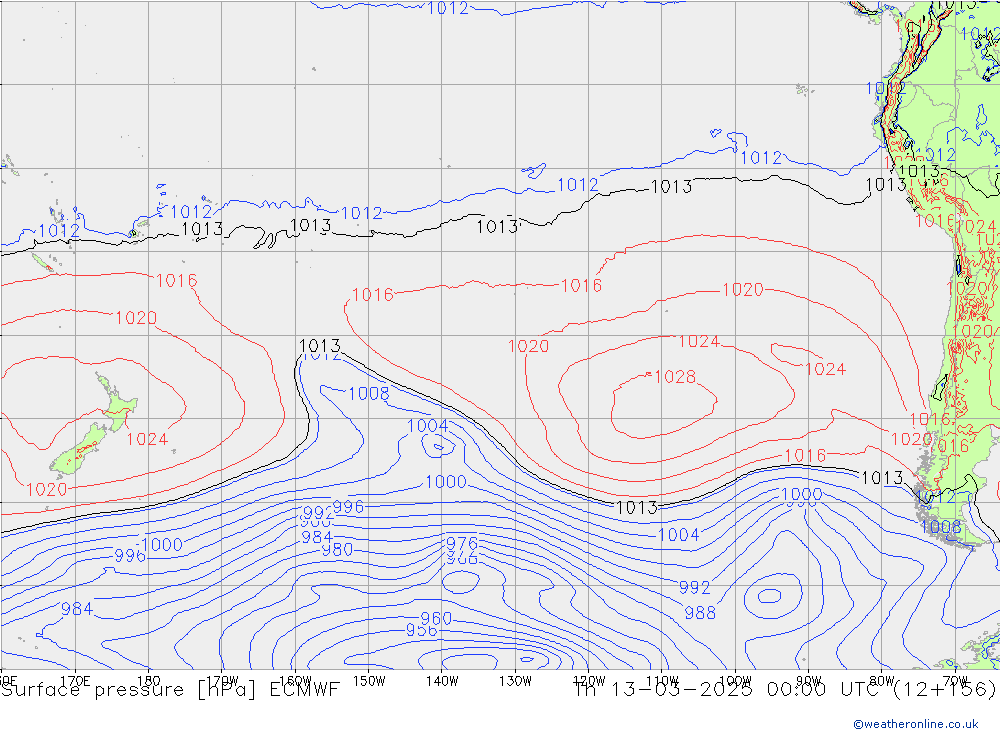Screen dimensions: 1000x733
Task: Click the 1004 label above the small closed low
Action: tap(427, 426)
